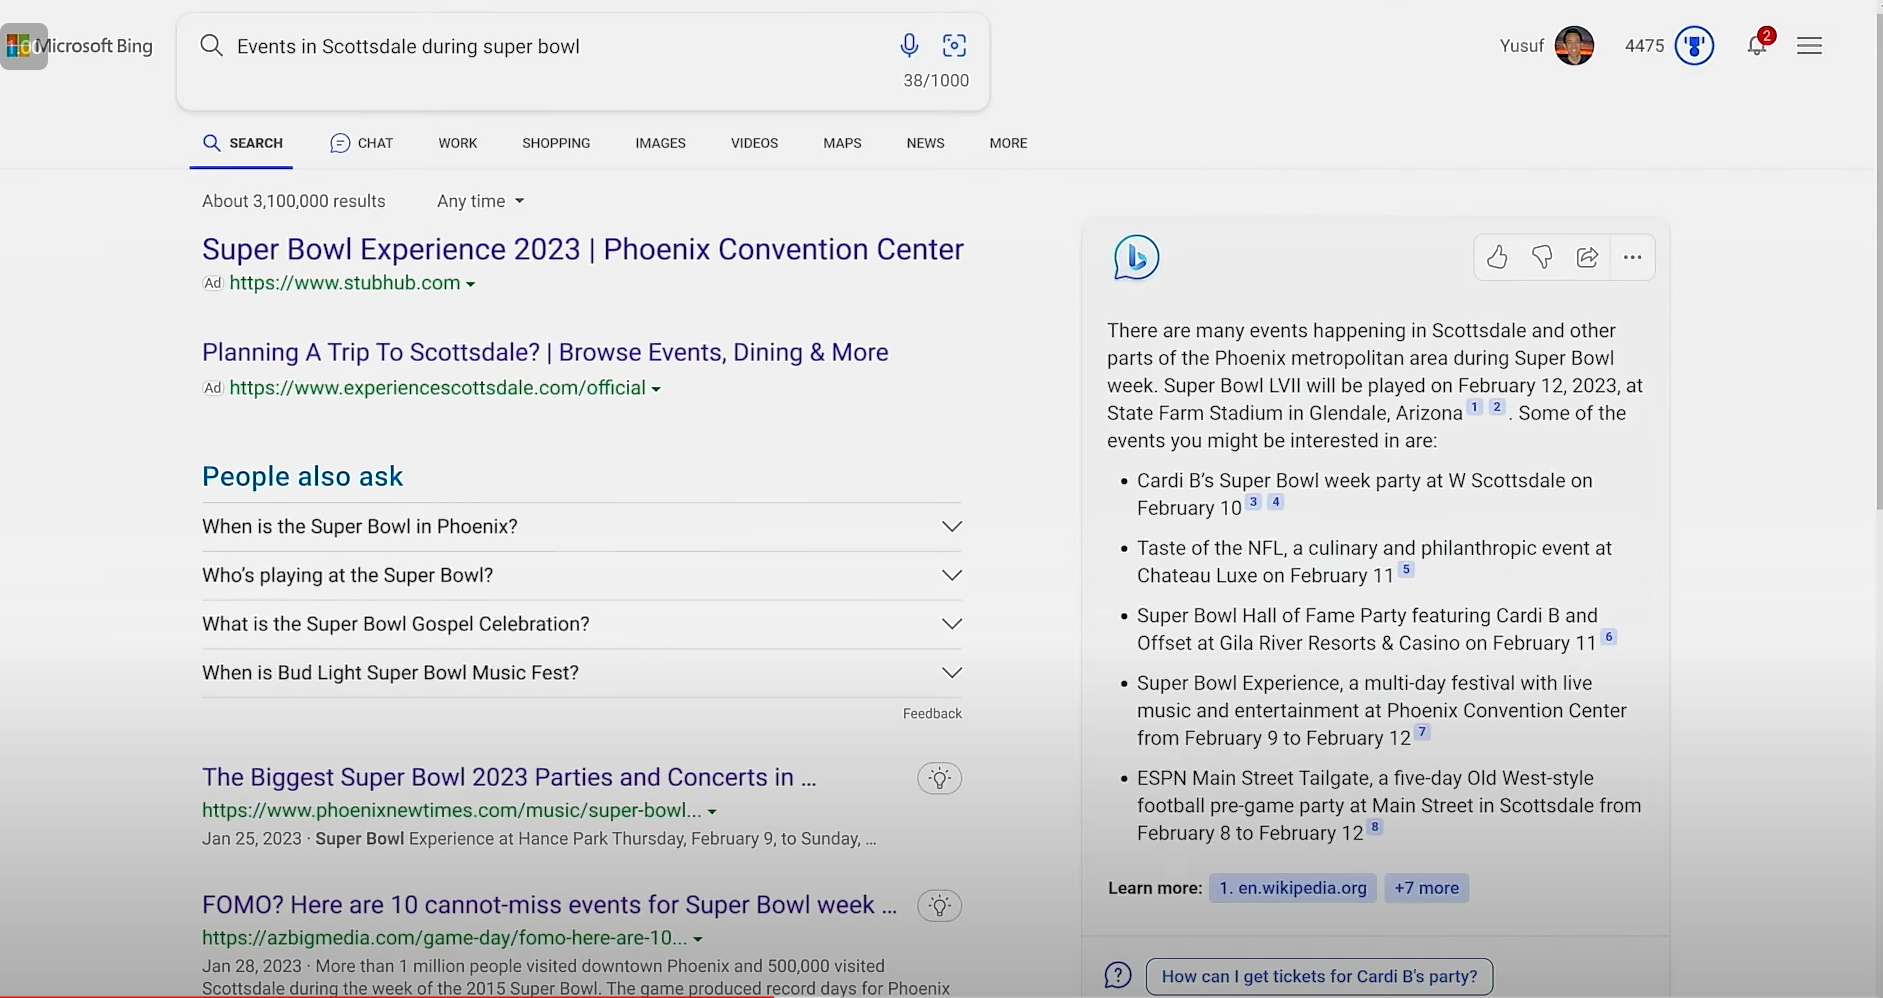
Task: Start voice search with microphone icon
Action: pyautogui.click(x=908, y=45)
